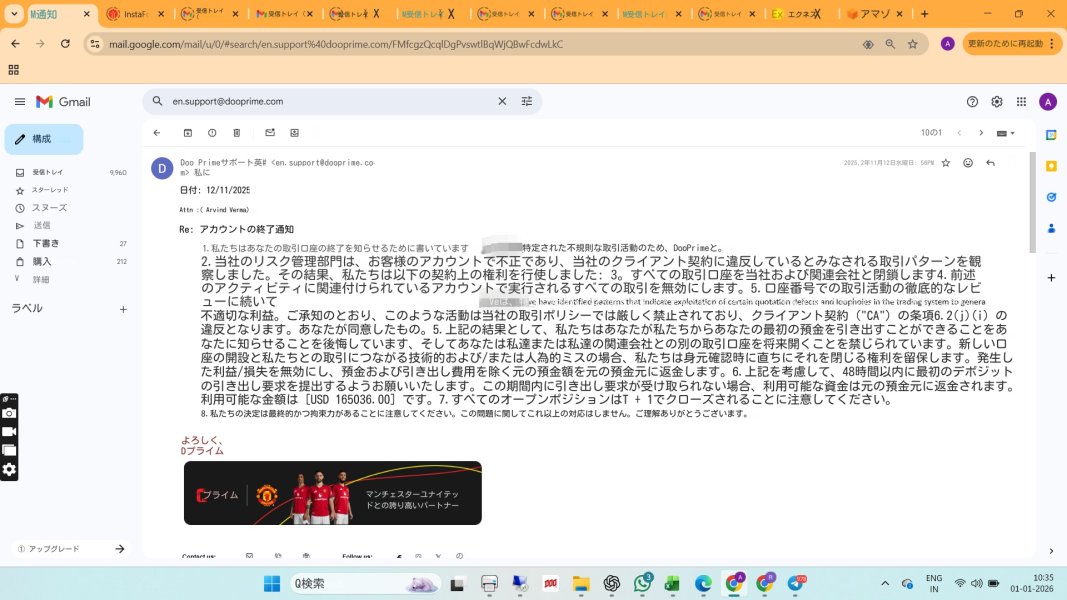This screenshot has height=600, width=1067.
Task: Open a new browser tab
Action: [924, 14]
